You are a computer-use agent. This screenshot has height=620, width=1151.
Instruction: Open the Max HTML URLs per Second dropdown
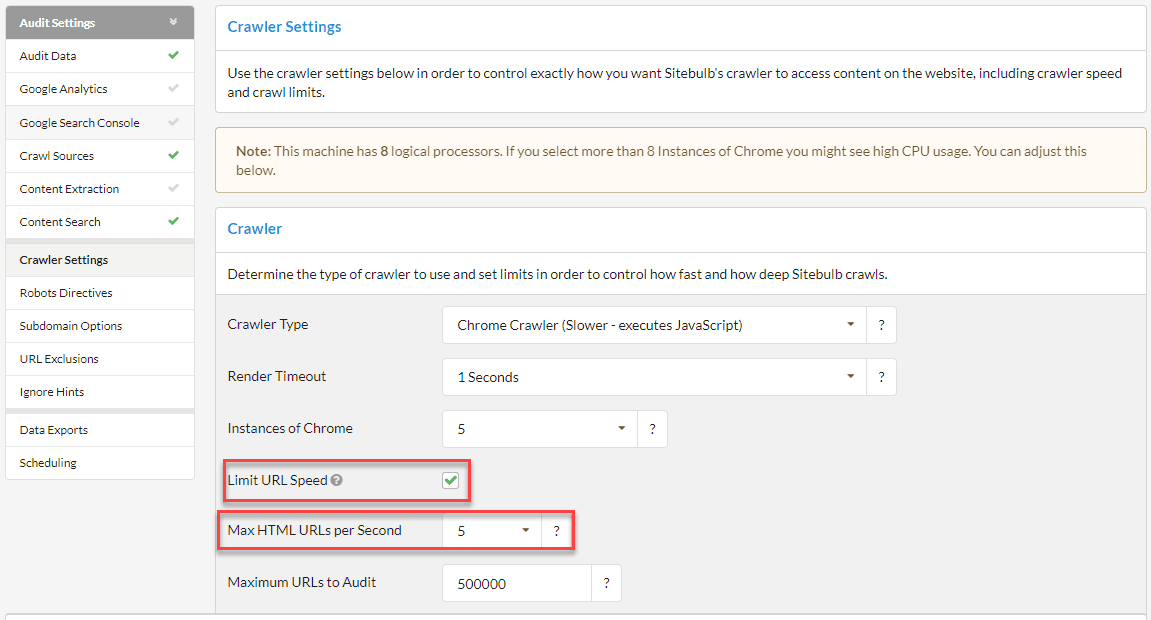coord(492,531)
